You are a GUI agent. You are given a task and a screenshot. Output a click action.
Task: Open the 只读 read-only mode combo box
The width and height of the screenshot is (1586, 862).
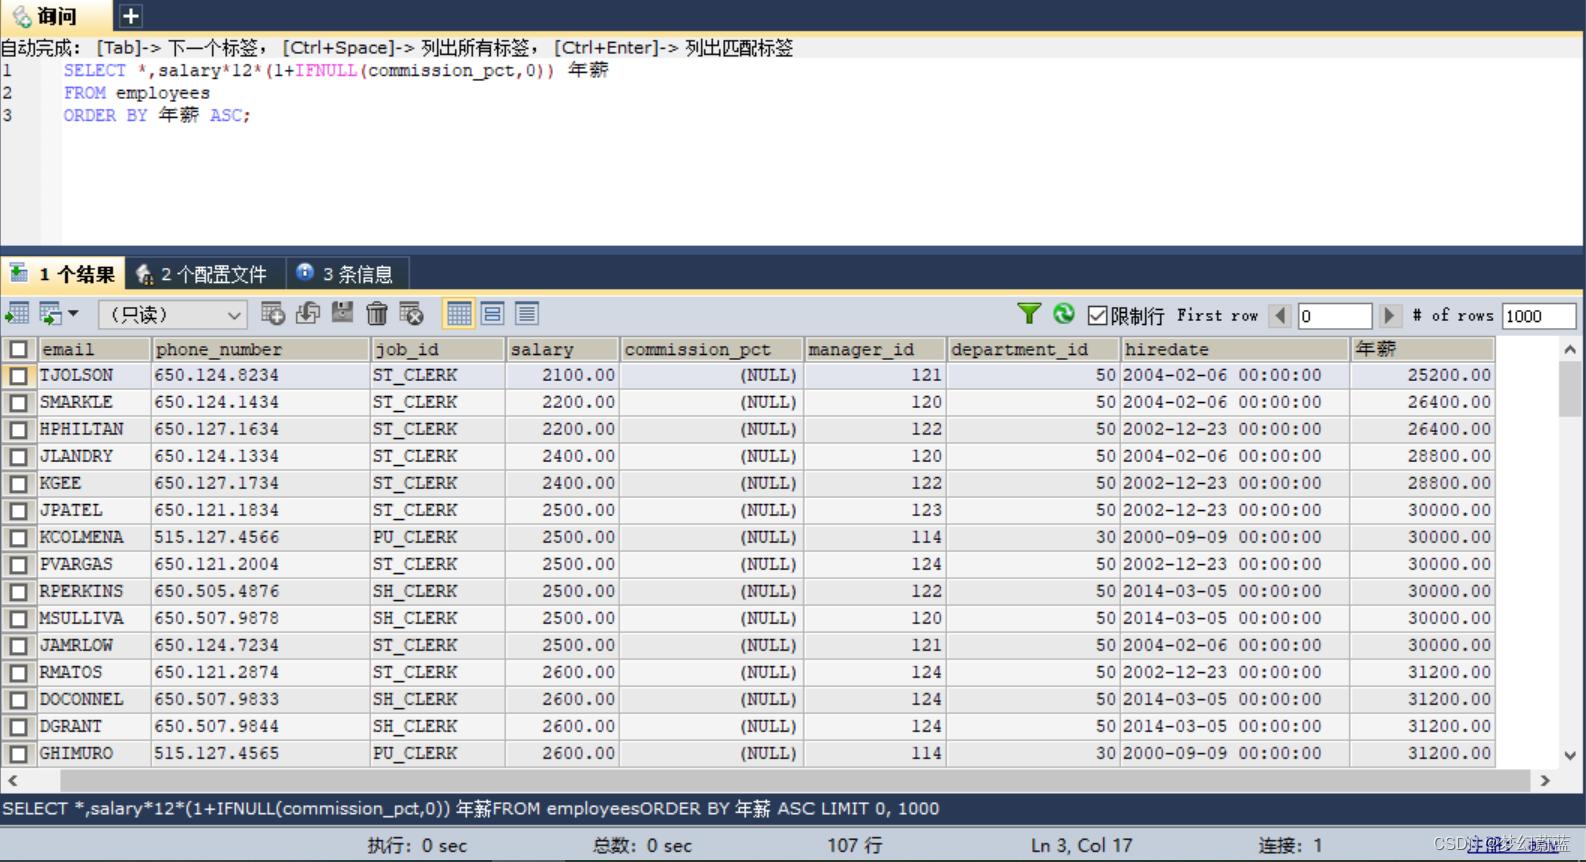tap(173, 315)
